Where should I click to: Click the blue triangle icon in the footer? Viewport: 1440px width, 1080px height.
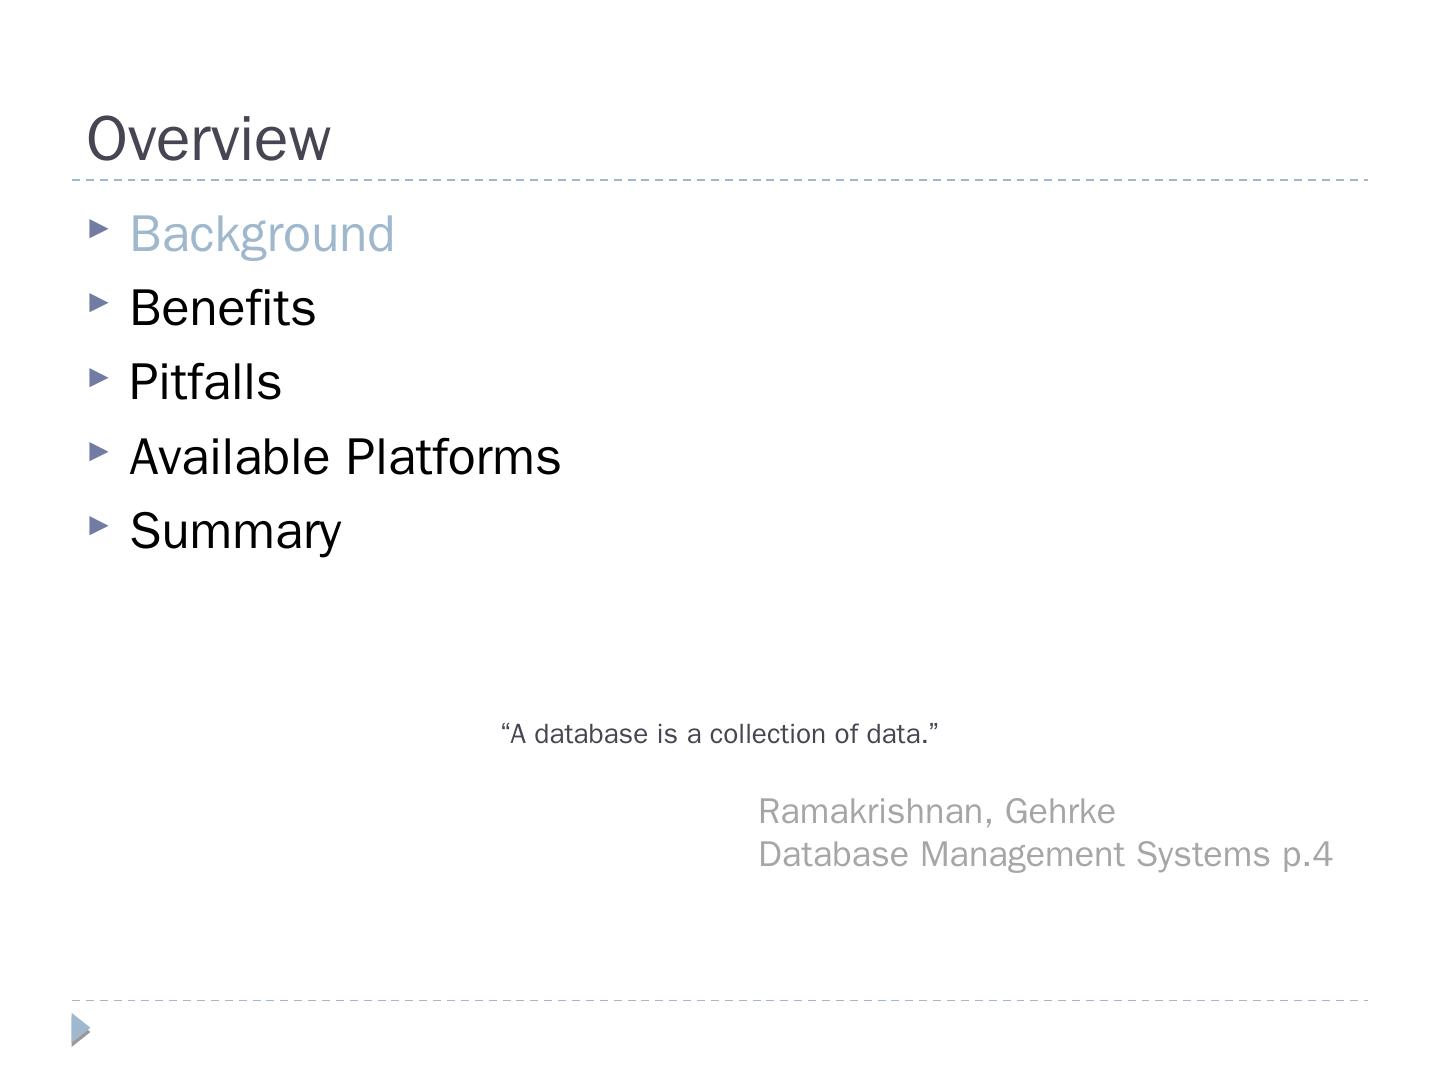coord(81,1029)
